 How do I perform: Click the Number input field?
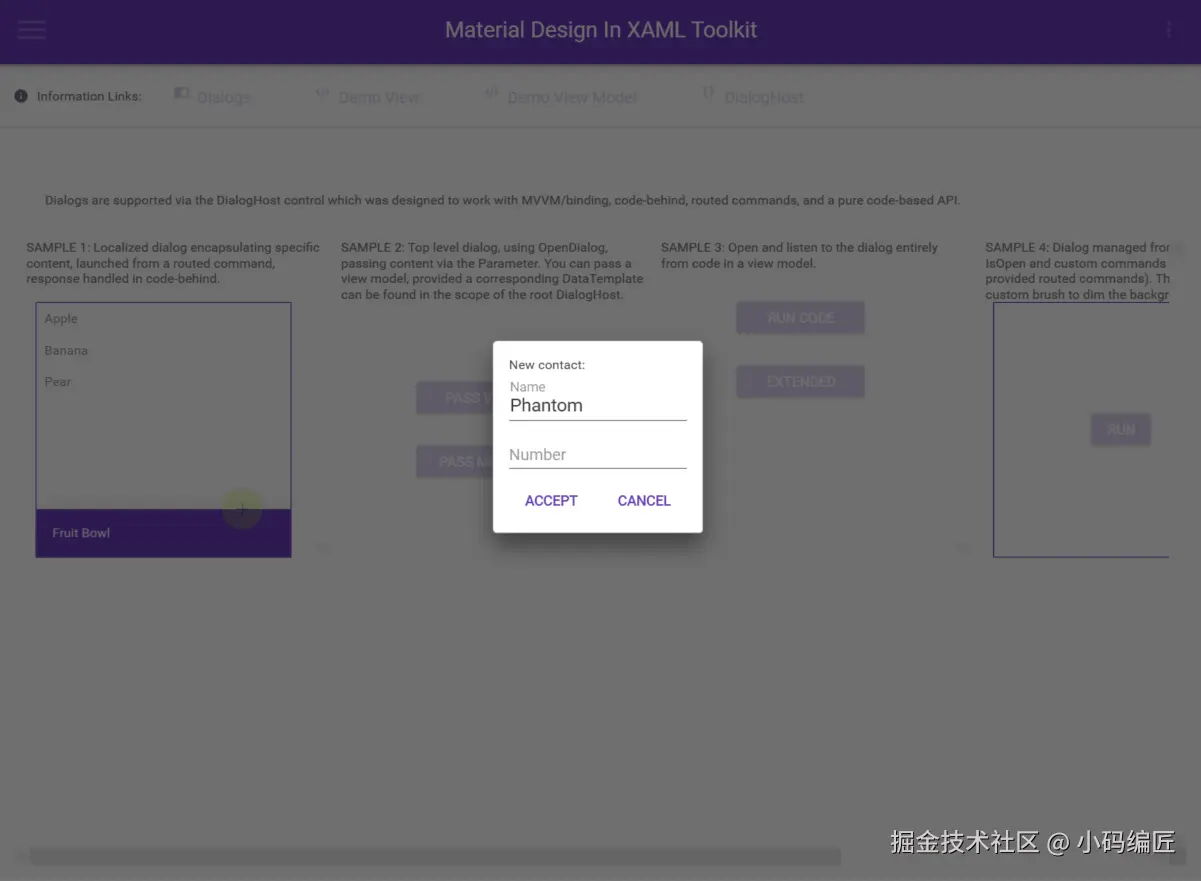coord(597,454)
